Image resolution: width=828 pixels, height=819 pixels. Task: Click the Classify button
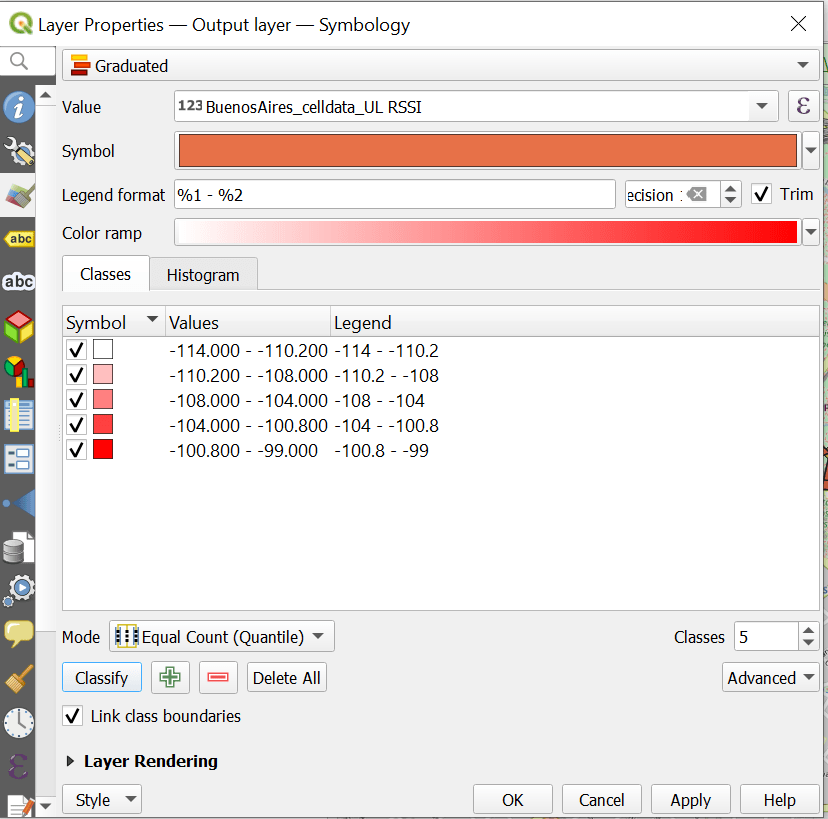pos(102,678)
